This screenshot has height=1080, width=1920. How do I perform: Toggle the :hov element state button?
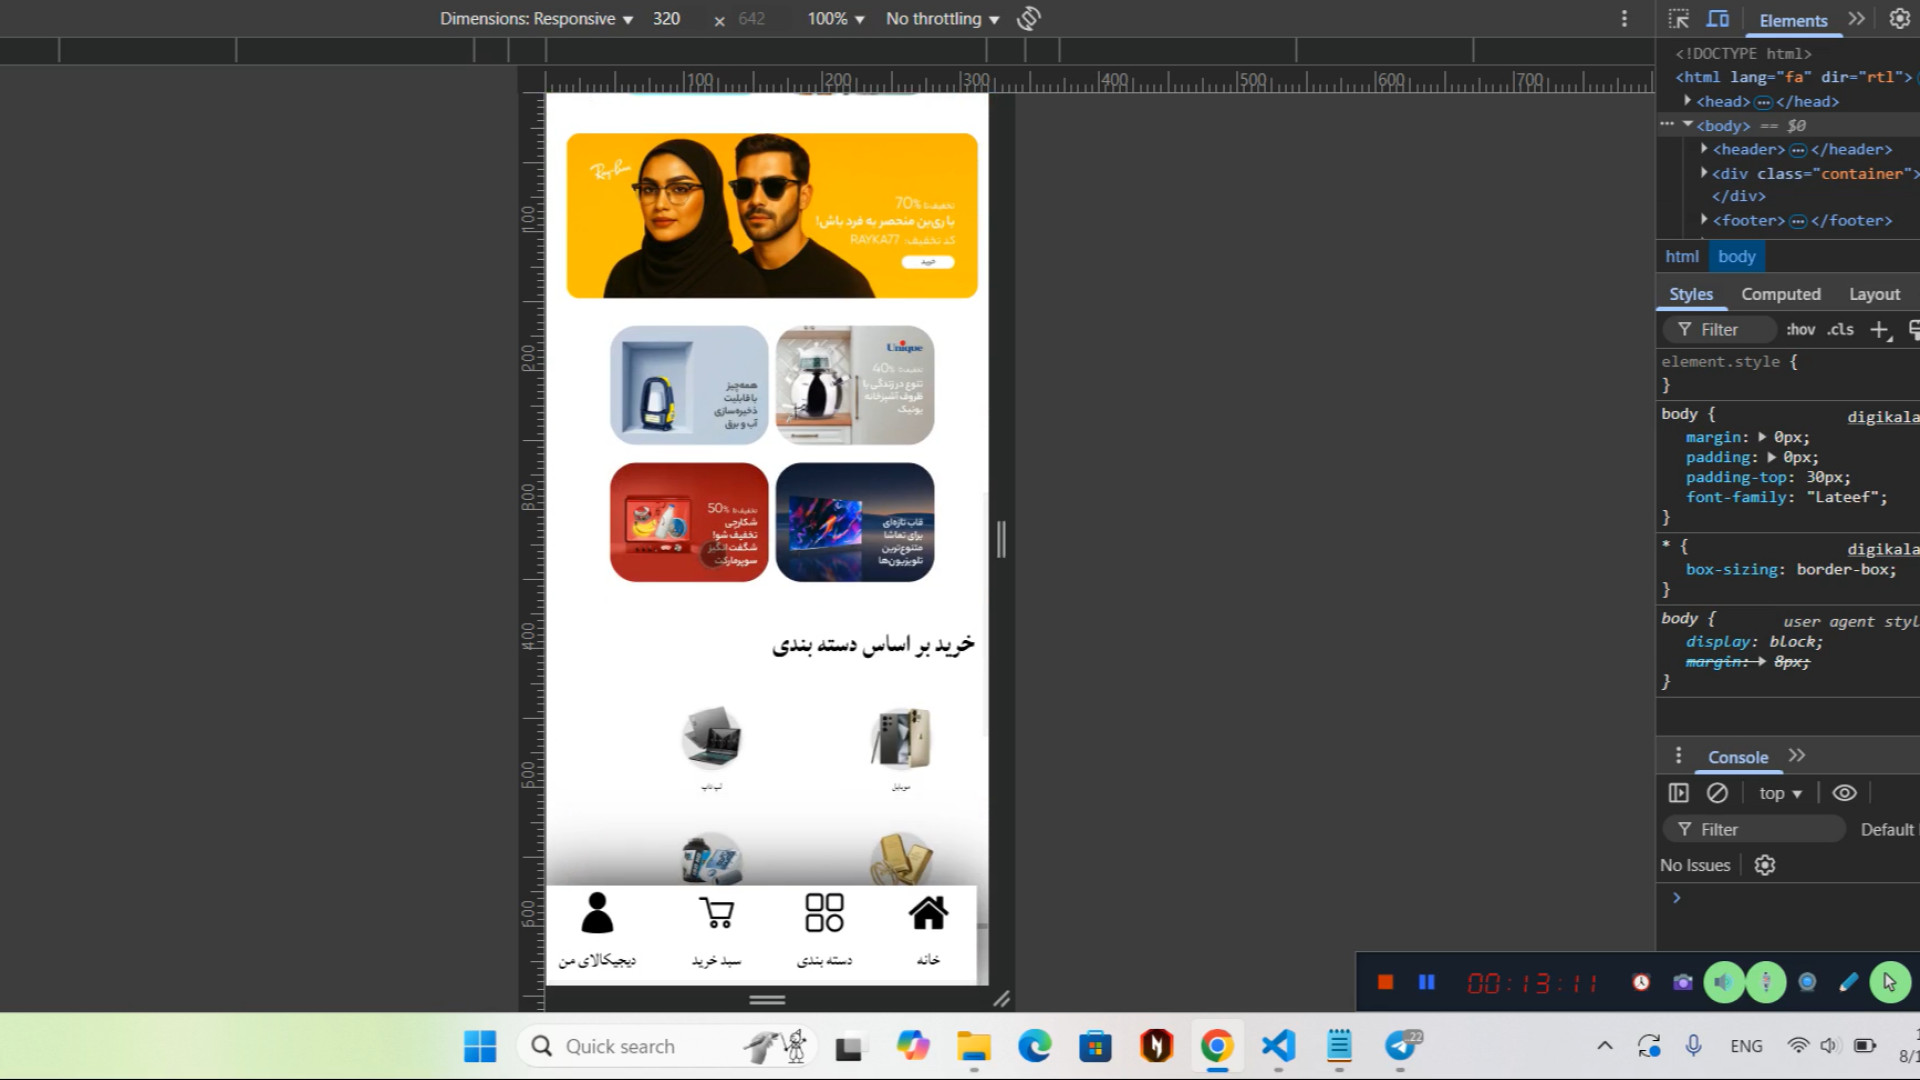pyautogui.click(x=1800, y=329)
